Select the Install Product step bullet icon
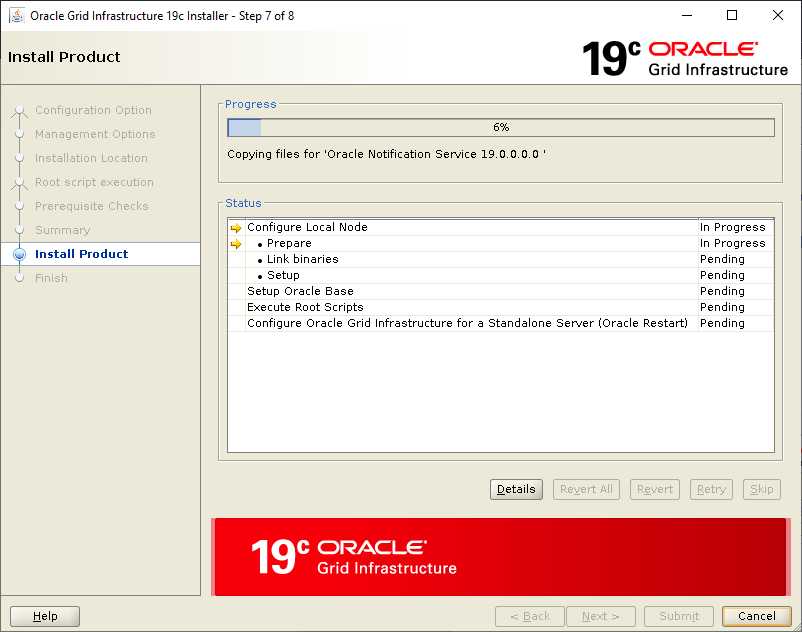 tap(19, 254)
